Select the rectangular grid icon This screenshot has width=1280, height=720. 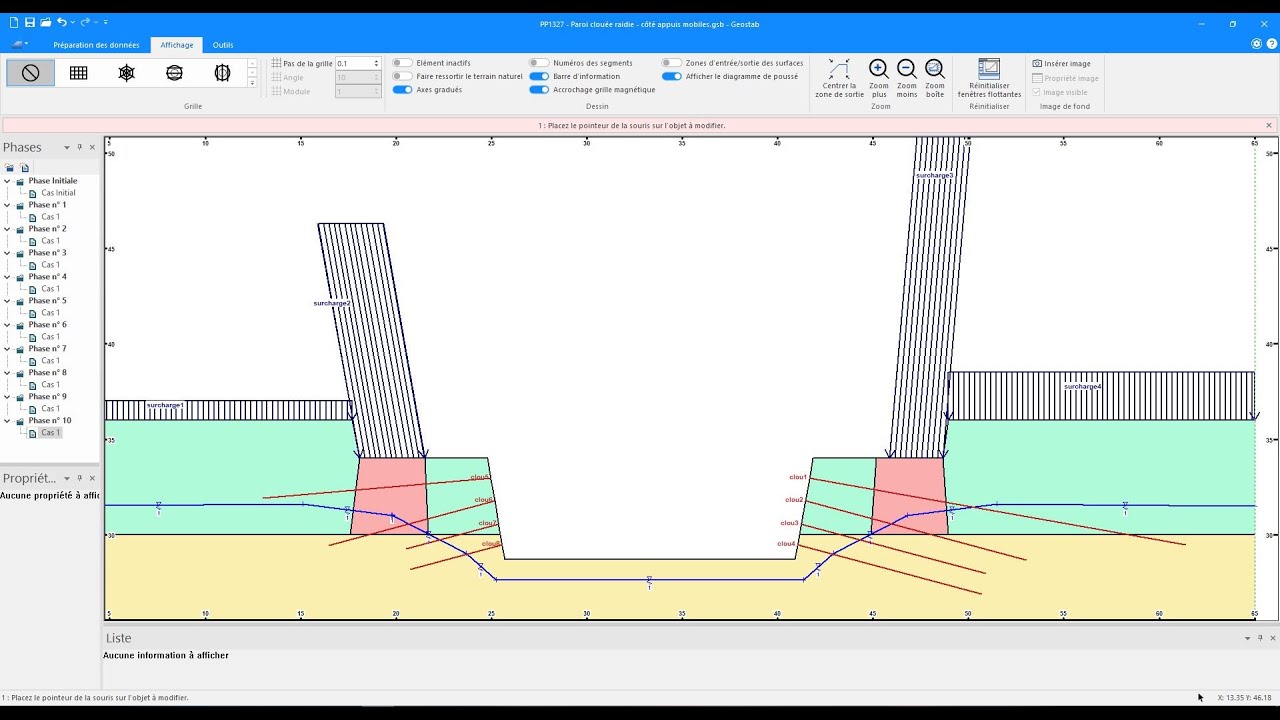[78, 73]
